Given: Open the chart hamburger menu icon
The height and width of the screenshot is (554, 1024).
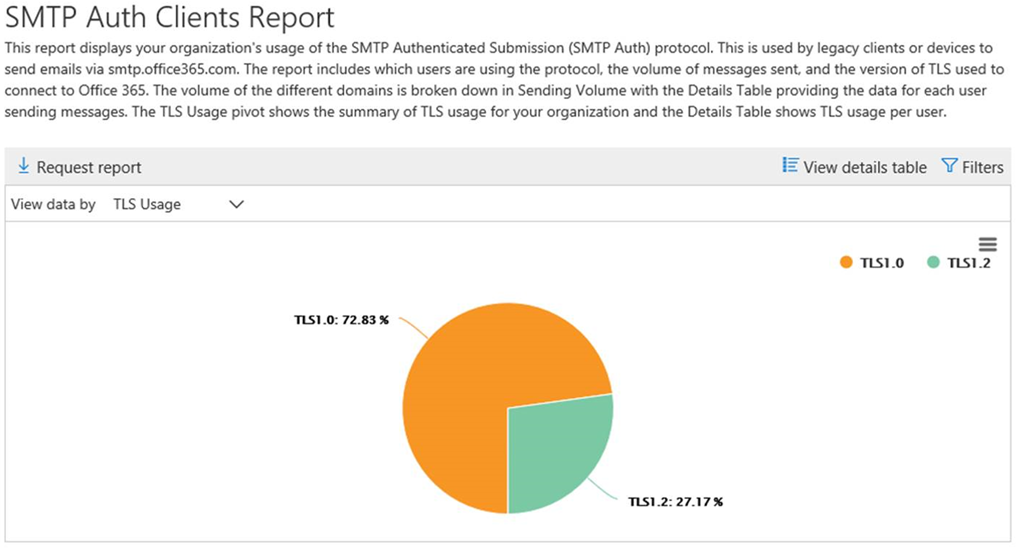Looking at the screenshot, I should click(987, 244).
